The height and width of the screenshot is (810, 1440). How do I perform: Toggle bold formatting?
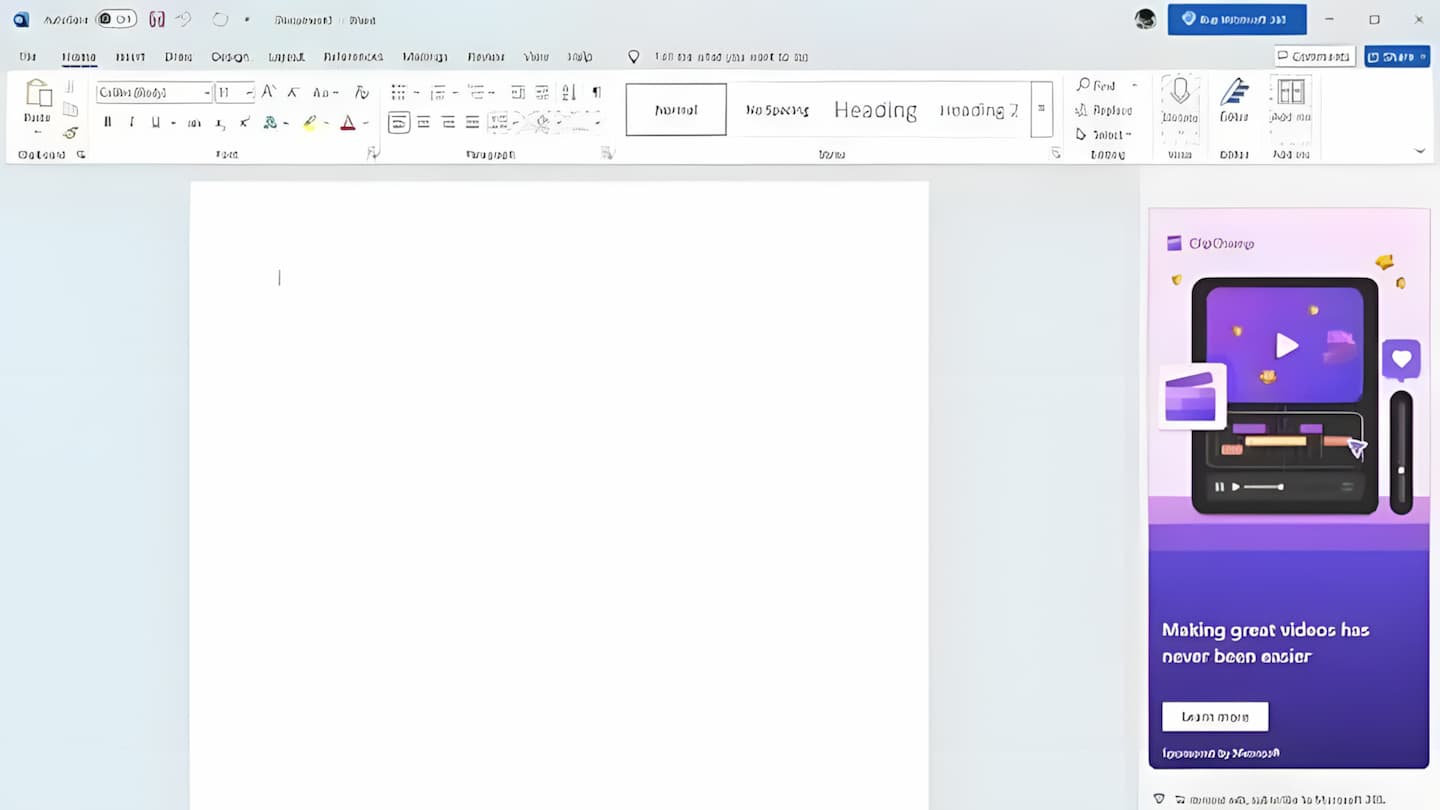[x=107, y=122]
